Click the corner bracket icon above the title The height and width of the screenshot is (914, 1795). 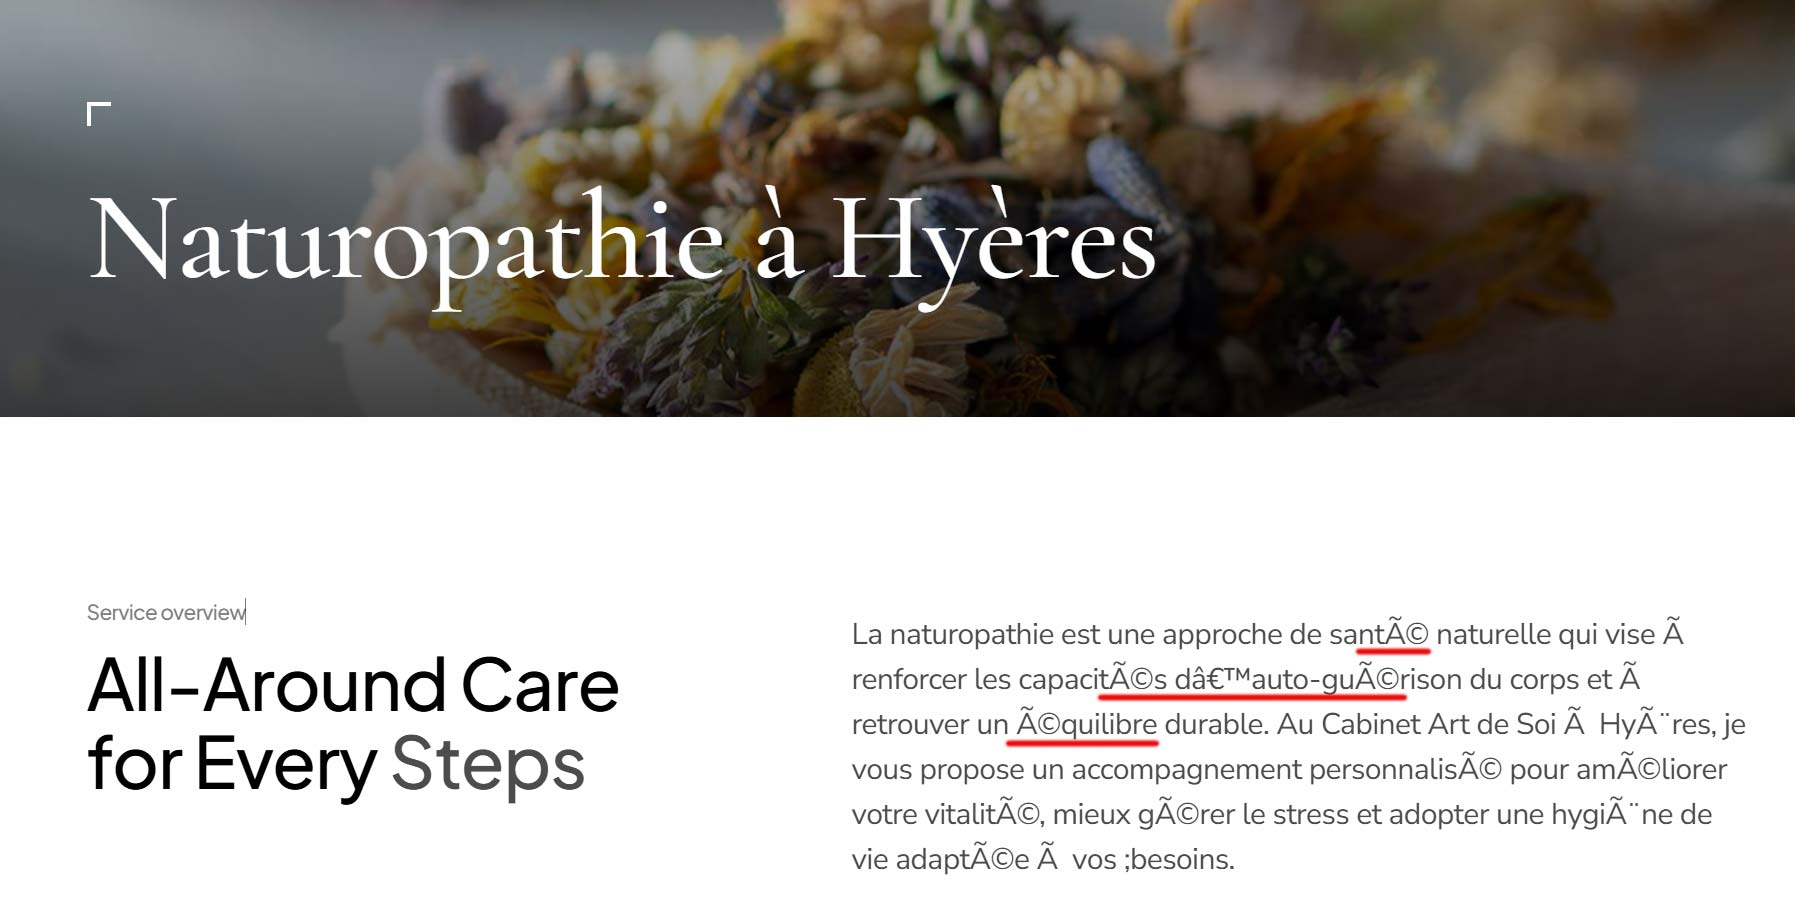click(x=98, y=113)
